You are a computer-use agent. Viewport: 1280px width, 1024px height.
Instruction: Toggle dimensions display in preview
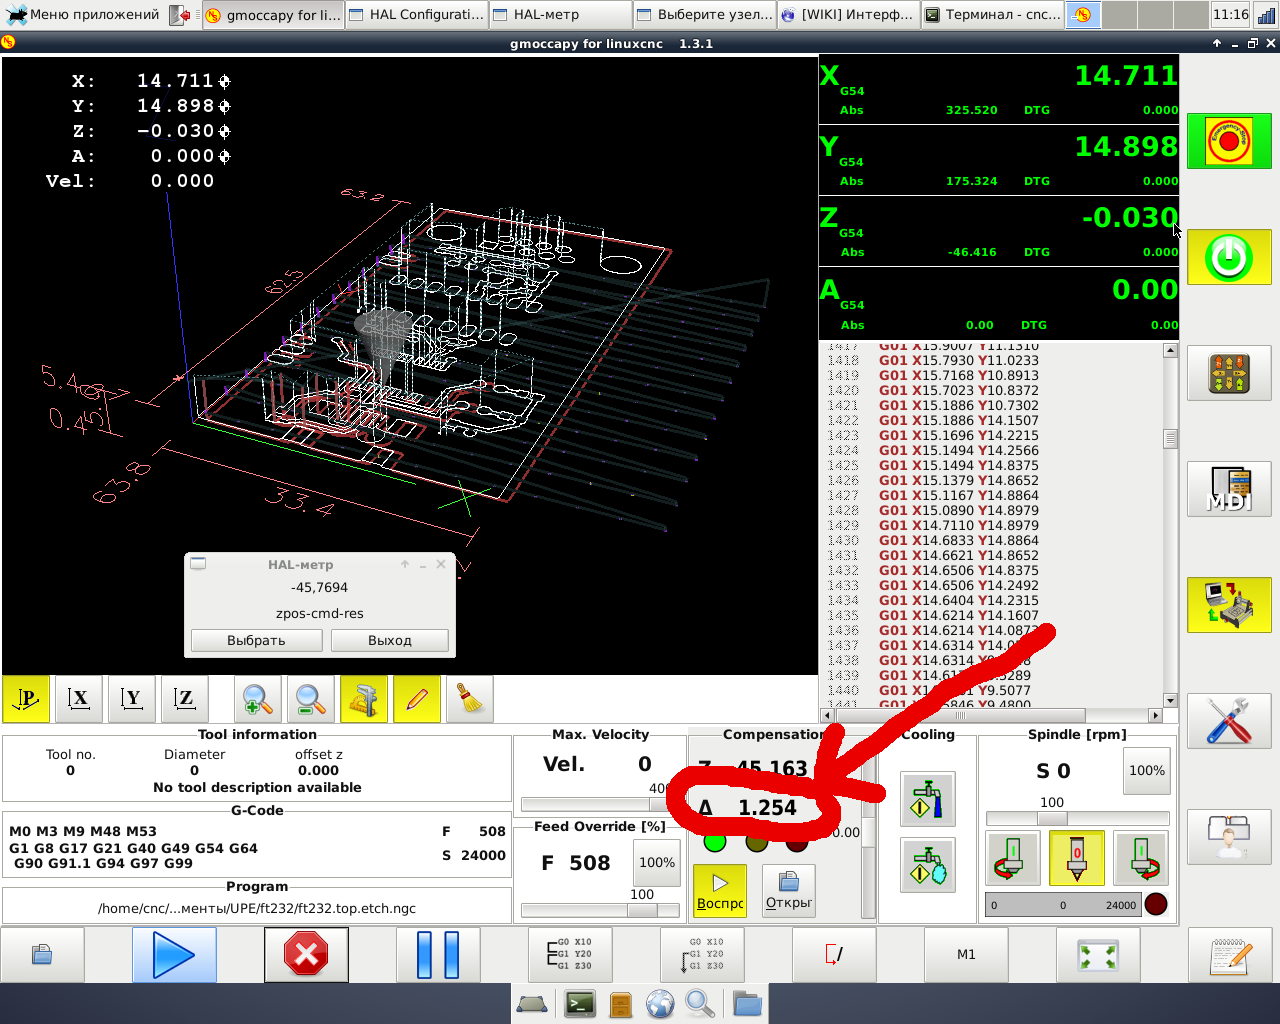(x=364, y=699)
